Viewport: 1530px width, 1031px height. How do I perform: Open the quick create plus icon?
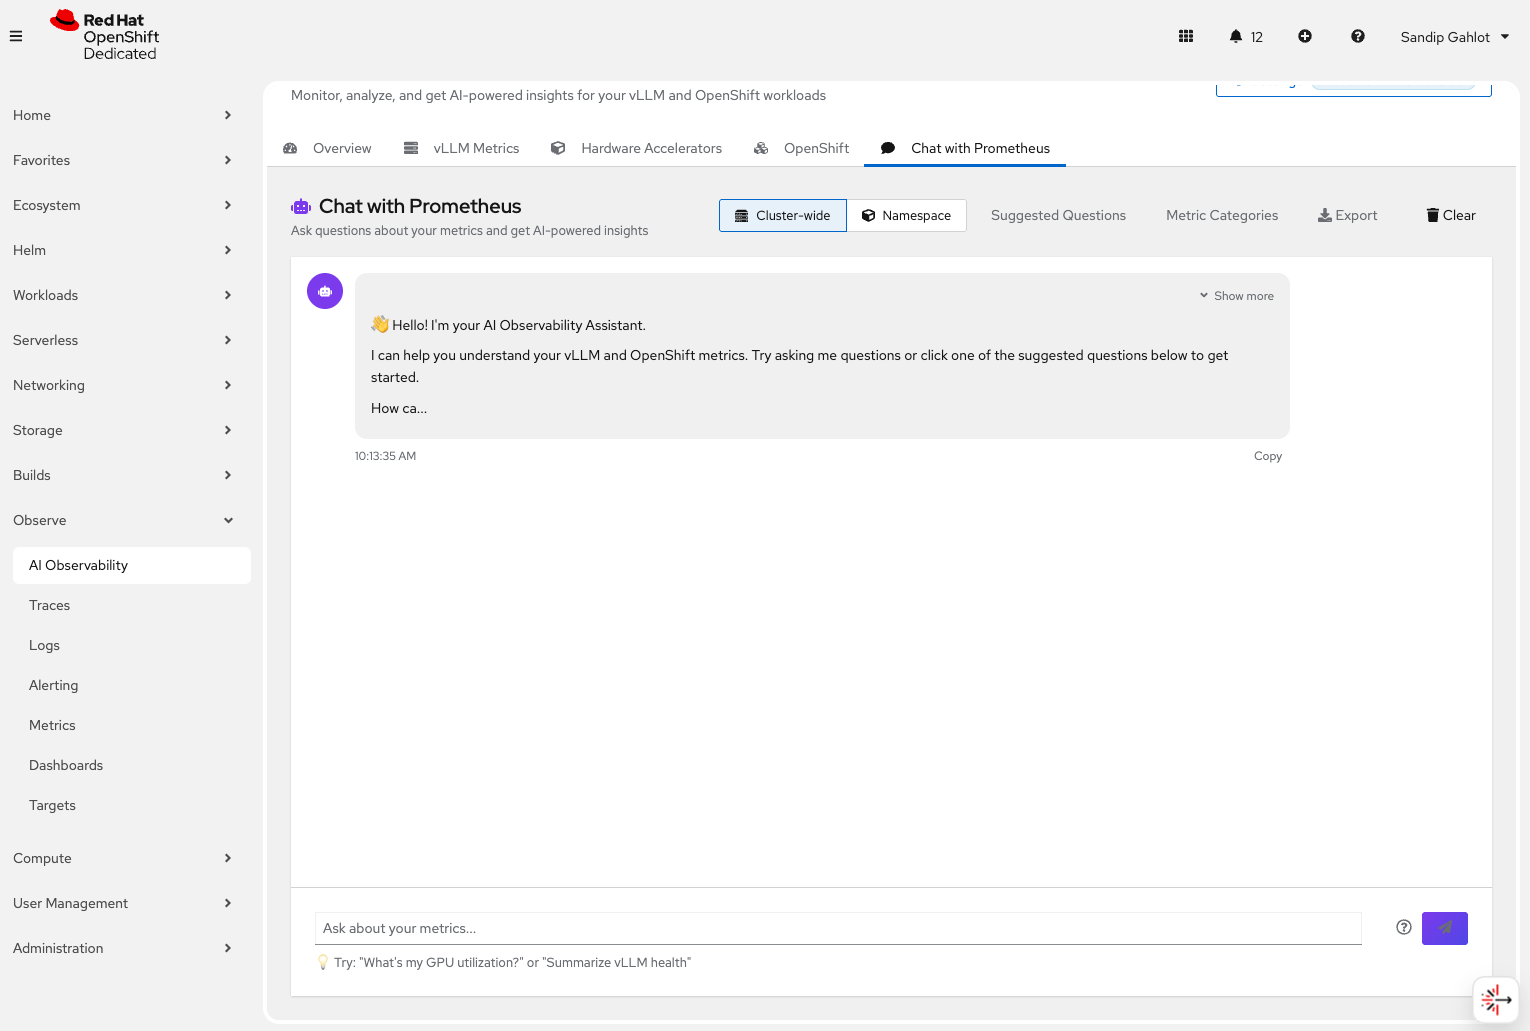1304,36
